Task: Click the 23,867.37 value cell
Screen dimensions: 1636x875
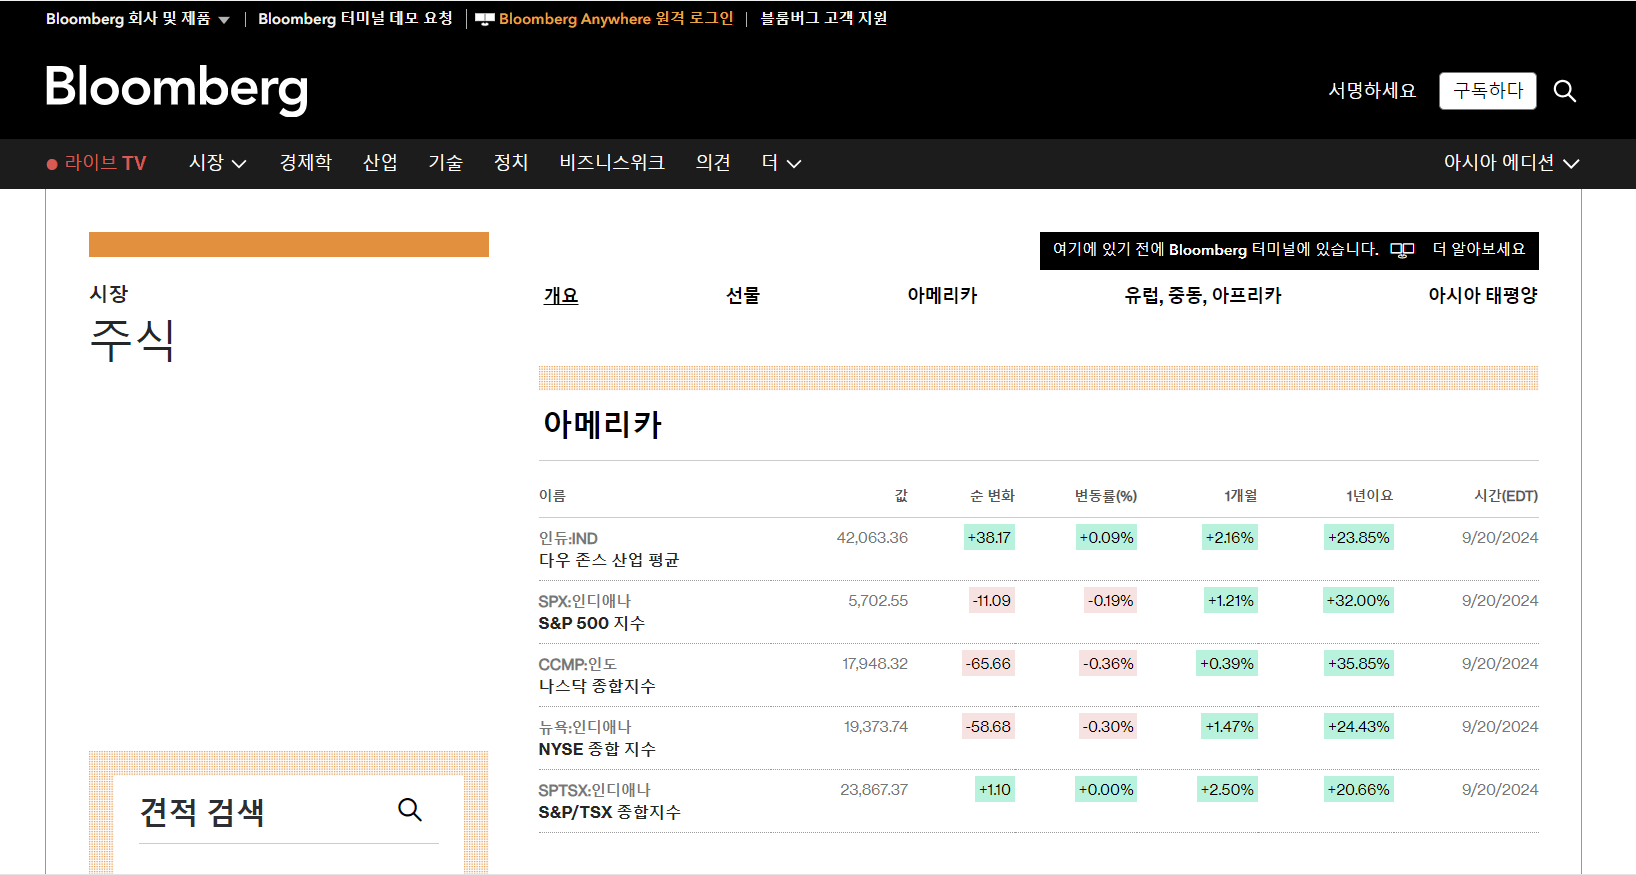Action: (874, 790)
